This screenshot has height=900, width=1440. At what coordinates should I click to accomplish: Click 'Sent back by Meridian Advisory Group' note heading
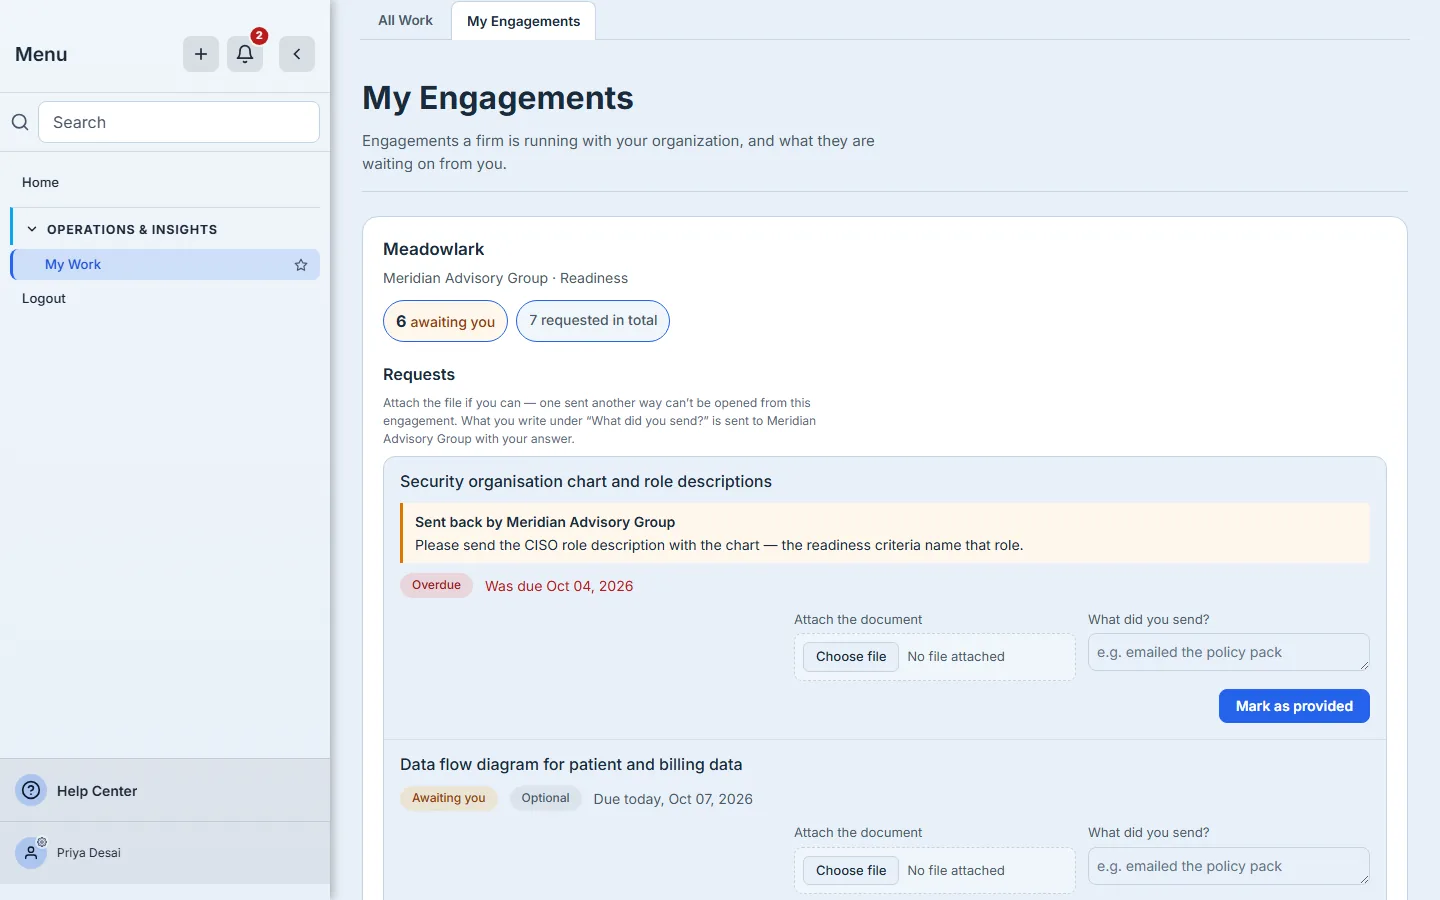pyautogui.click(x=545, y=522)
